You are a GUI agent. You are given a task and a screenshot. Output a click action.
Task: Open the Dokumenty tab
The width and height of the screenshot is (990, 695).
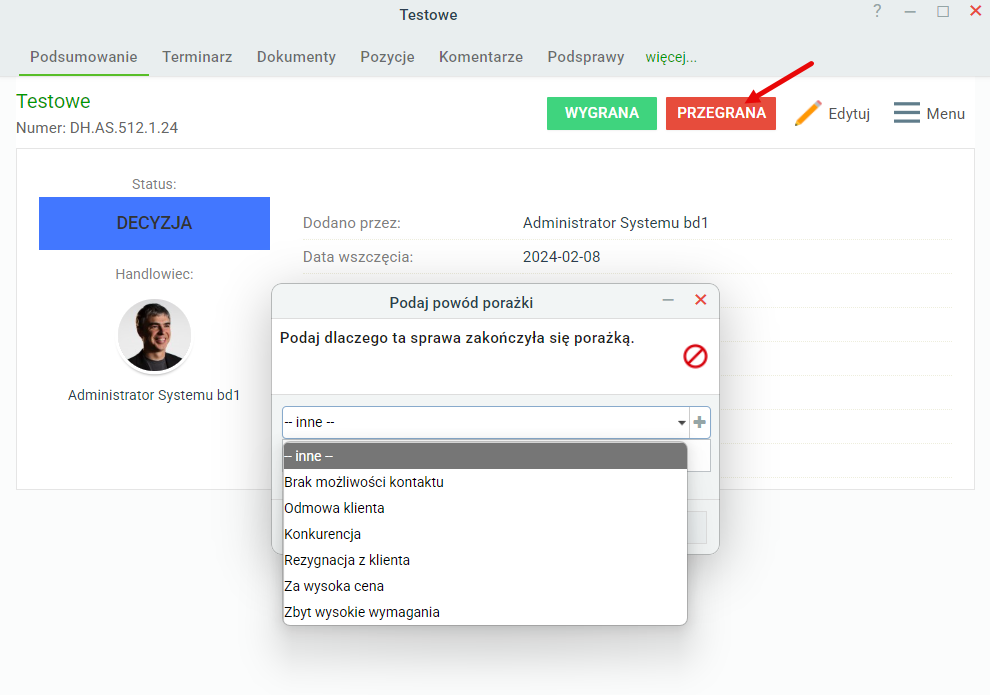(296, 57)
